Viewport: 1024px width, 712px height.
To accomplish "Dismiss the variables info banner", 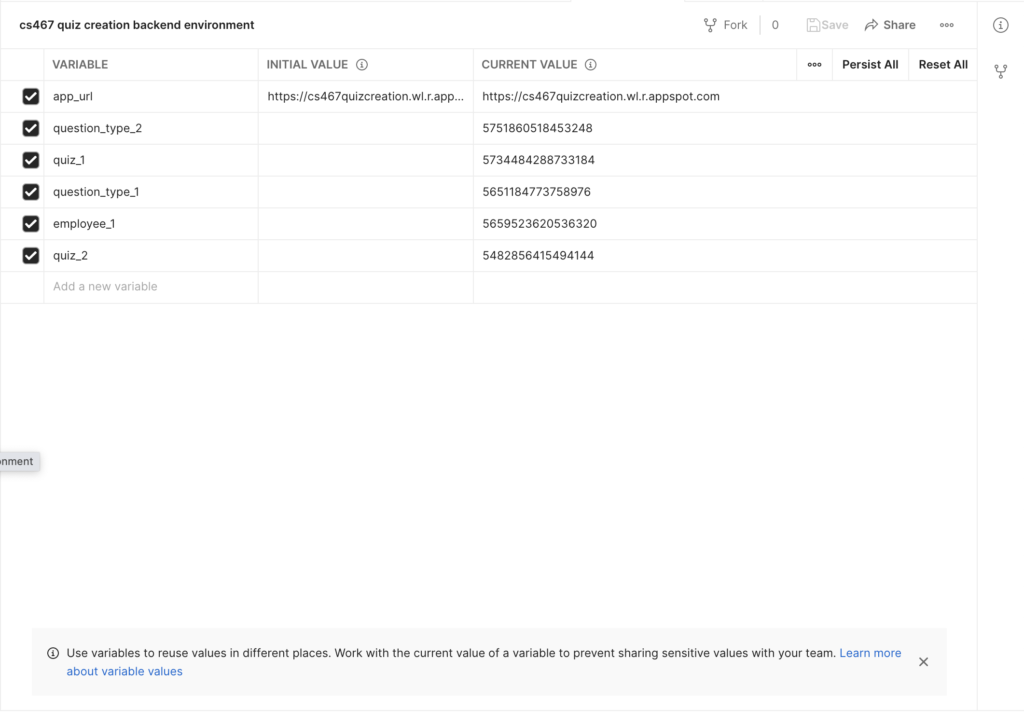I will pyautogui.click(x=923, y=662).
